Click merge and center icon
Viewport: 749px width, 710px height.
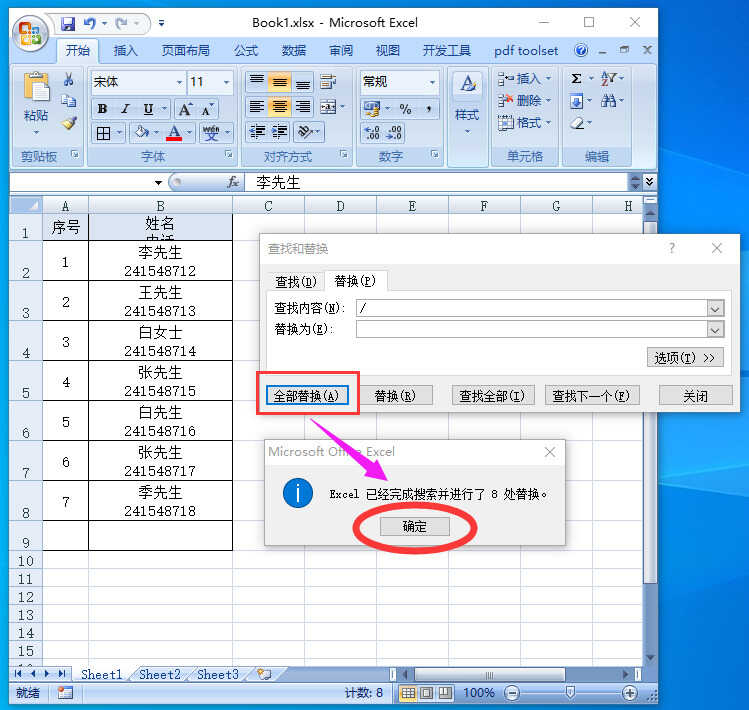pos(328,107)
